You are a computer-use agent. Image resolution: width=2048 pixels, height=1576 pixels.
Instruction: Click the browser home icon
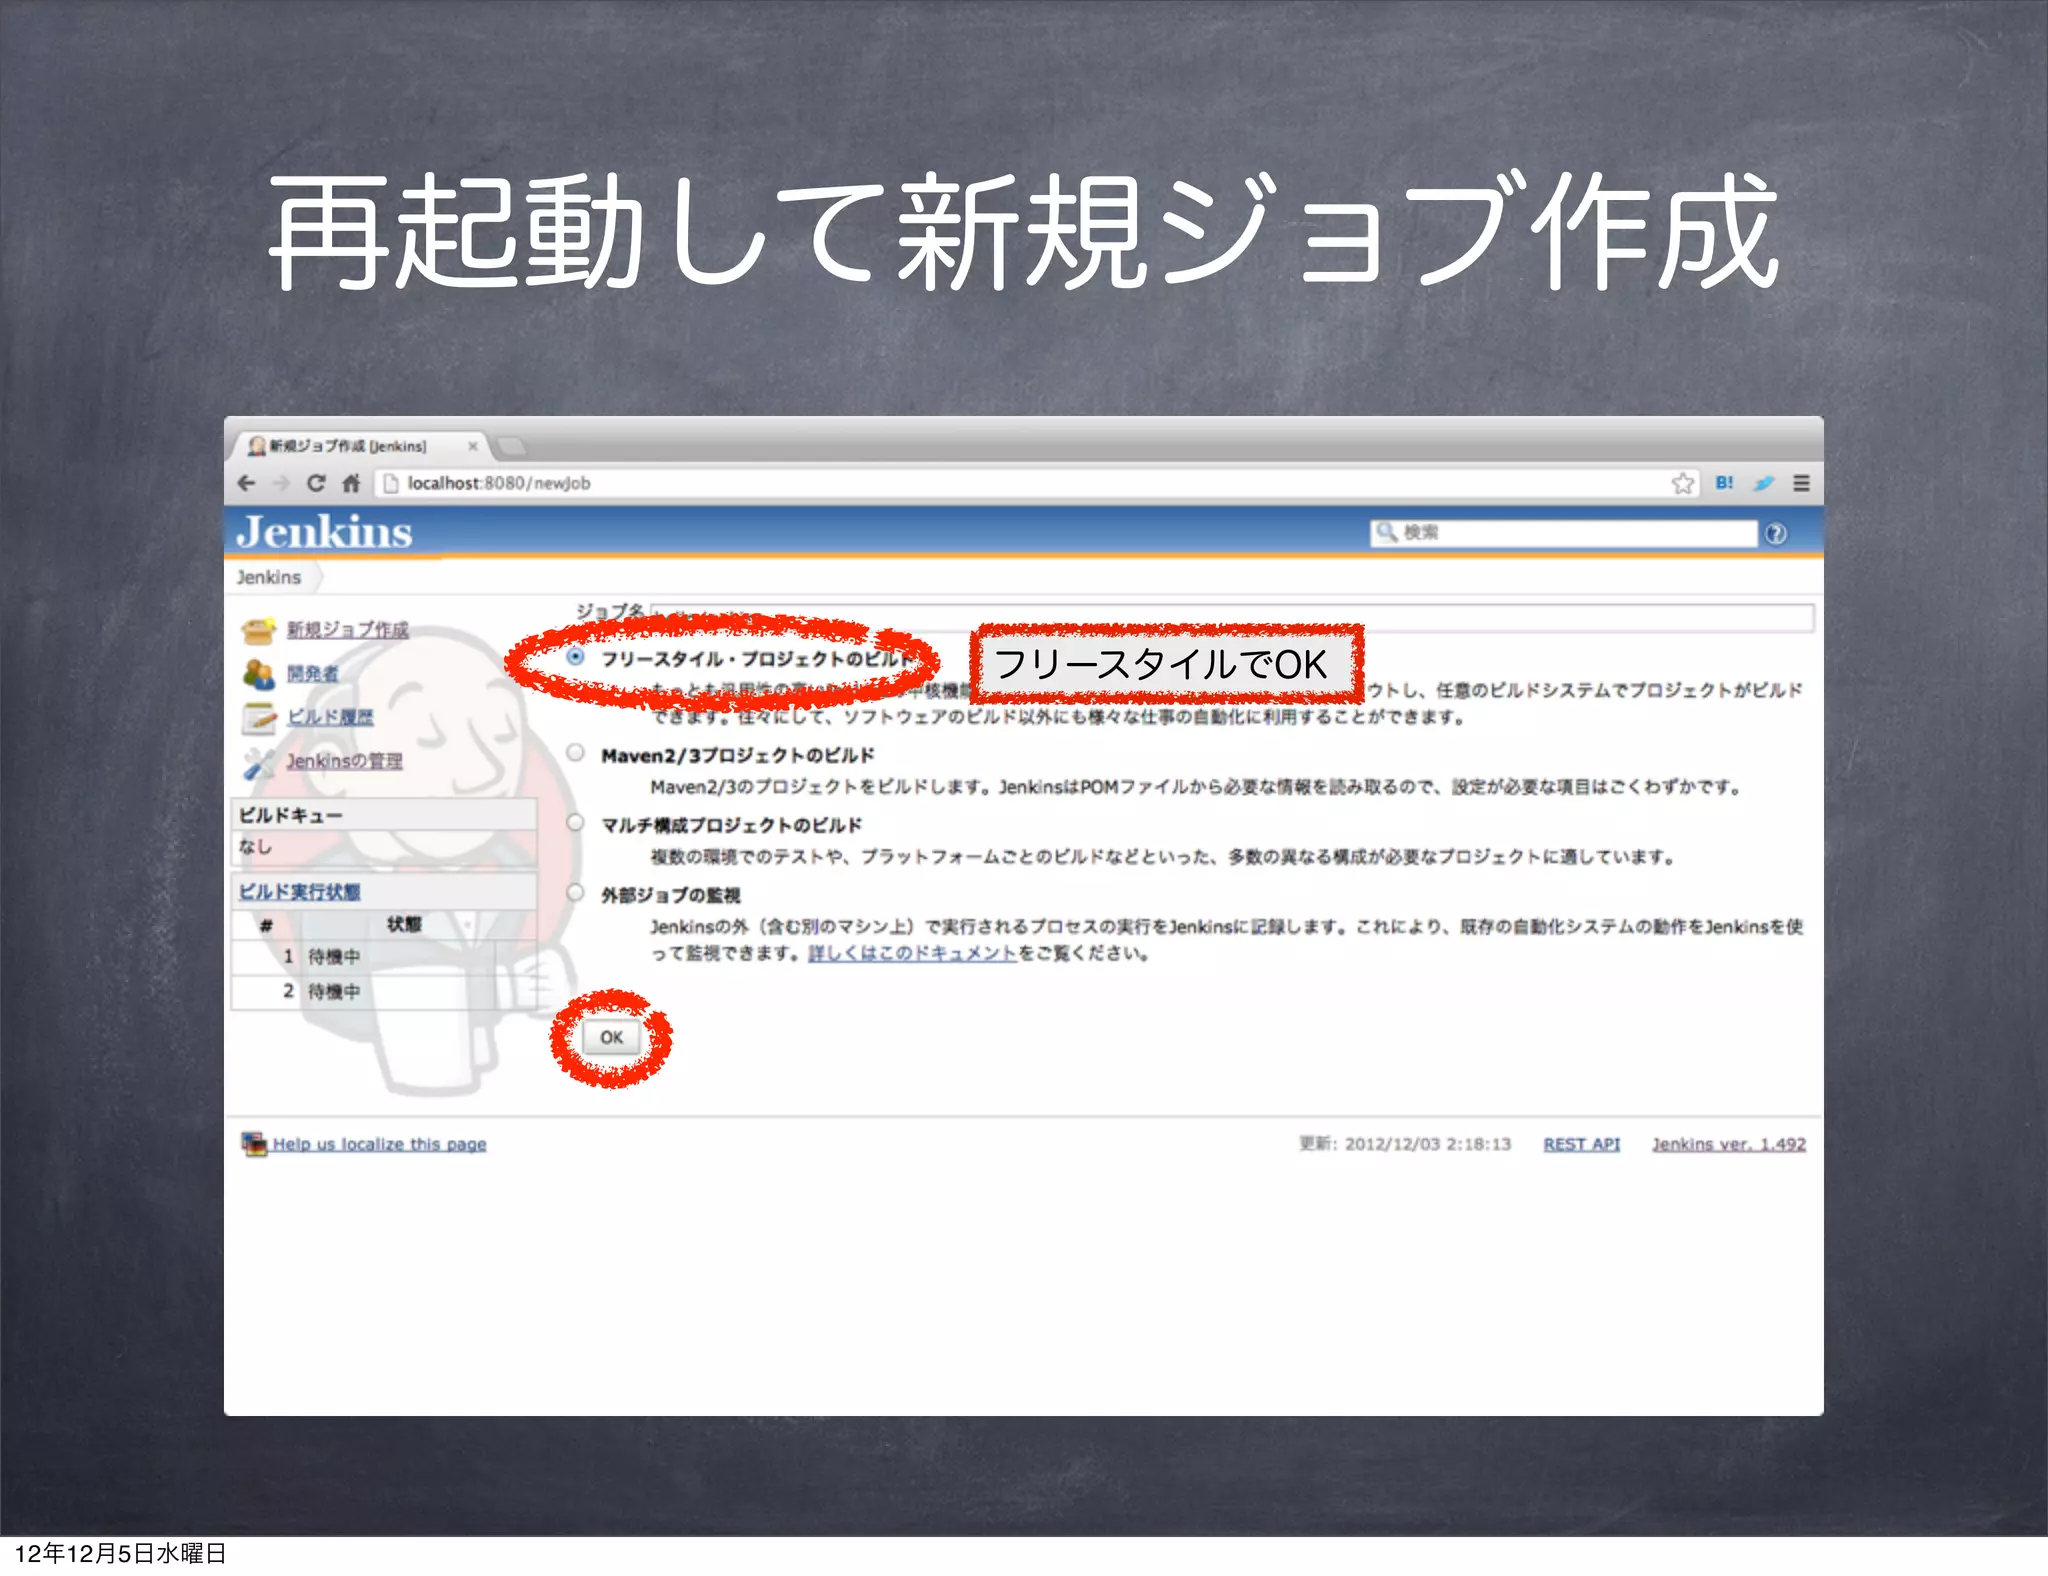(x=351, y=483)
